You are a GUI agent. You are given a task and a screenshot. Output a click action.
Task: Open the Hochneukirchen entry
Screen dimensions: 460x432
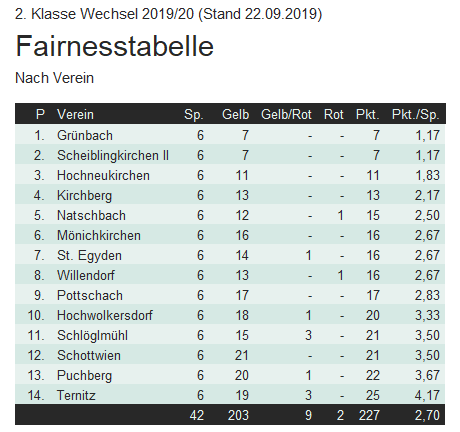click(103, 175)
